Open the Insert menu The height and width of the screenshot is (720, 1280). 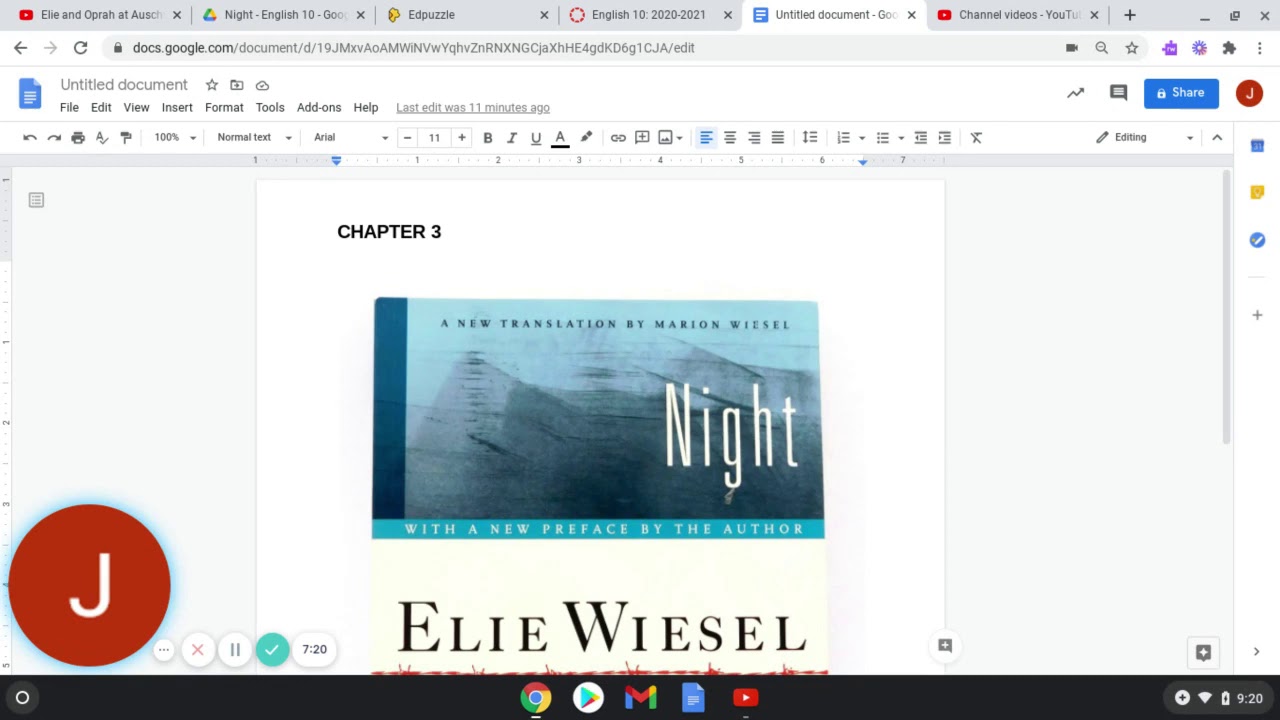pyautogui.click(x=177, y=108)
